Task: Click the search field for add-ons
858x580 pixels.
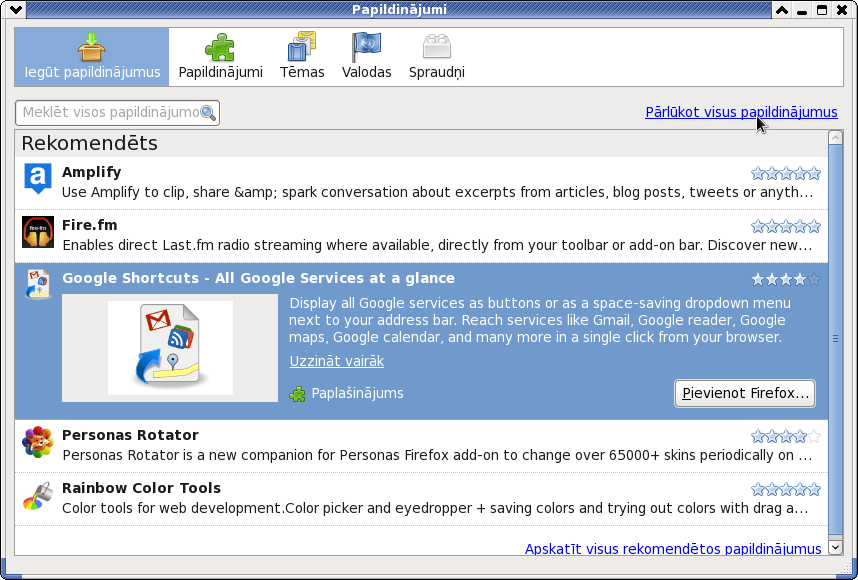Action: point(117,113)
